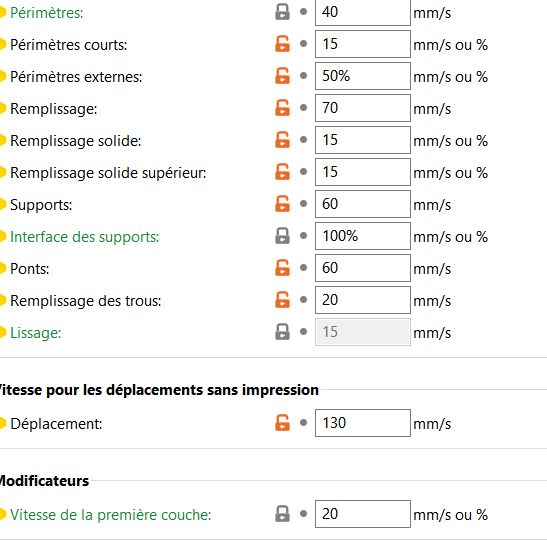Click the orange padlock beside Supports
The height and width of the screenshot is (541, 547).
pos(282,204)
